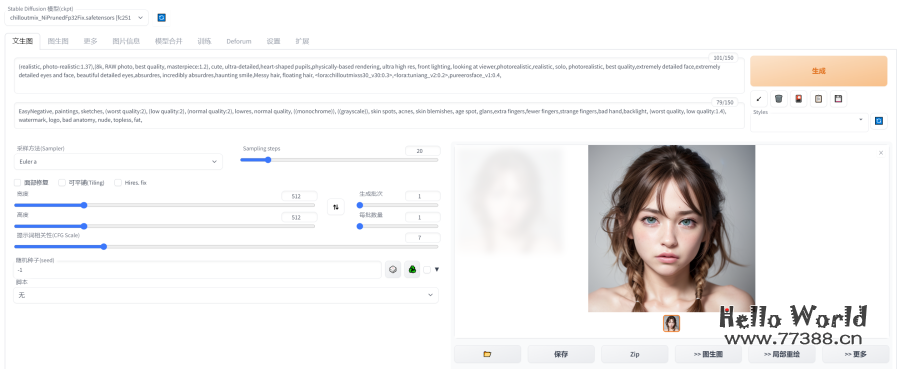Open the output folder icon button

pyautogui.click(x=487, y=354)
